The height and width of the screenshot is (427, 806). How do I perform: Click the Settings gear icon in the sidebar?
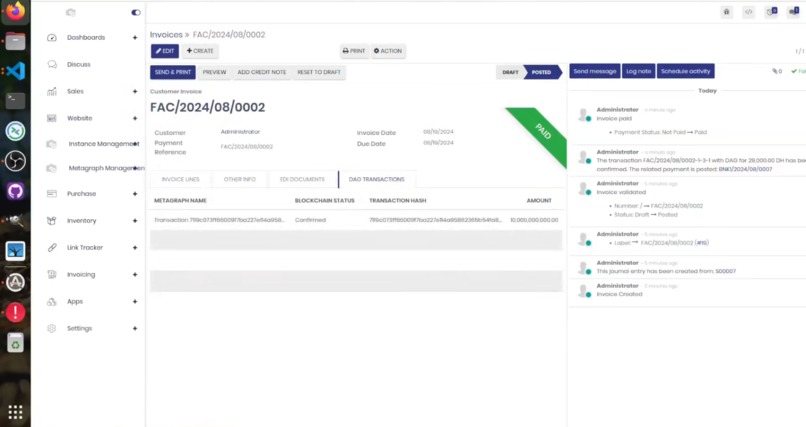[51, 328]
